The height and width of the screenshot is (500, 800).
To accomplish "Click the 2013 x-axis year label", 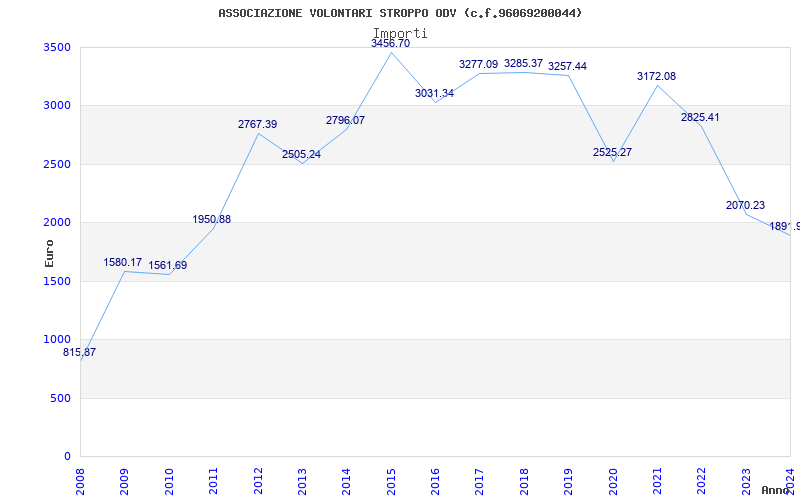I will [302, 481].
